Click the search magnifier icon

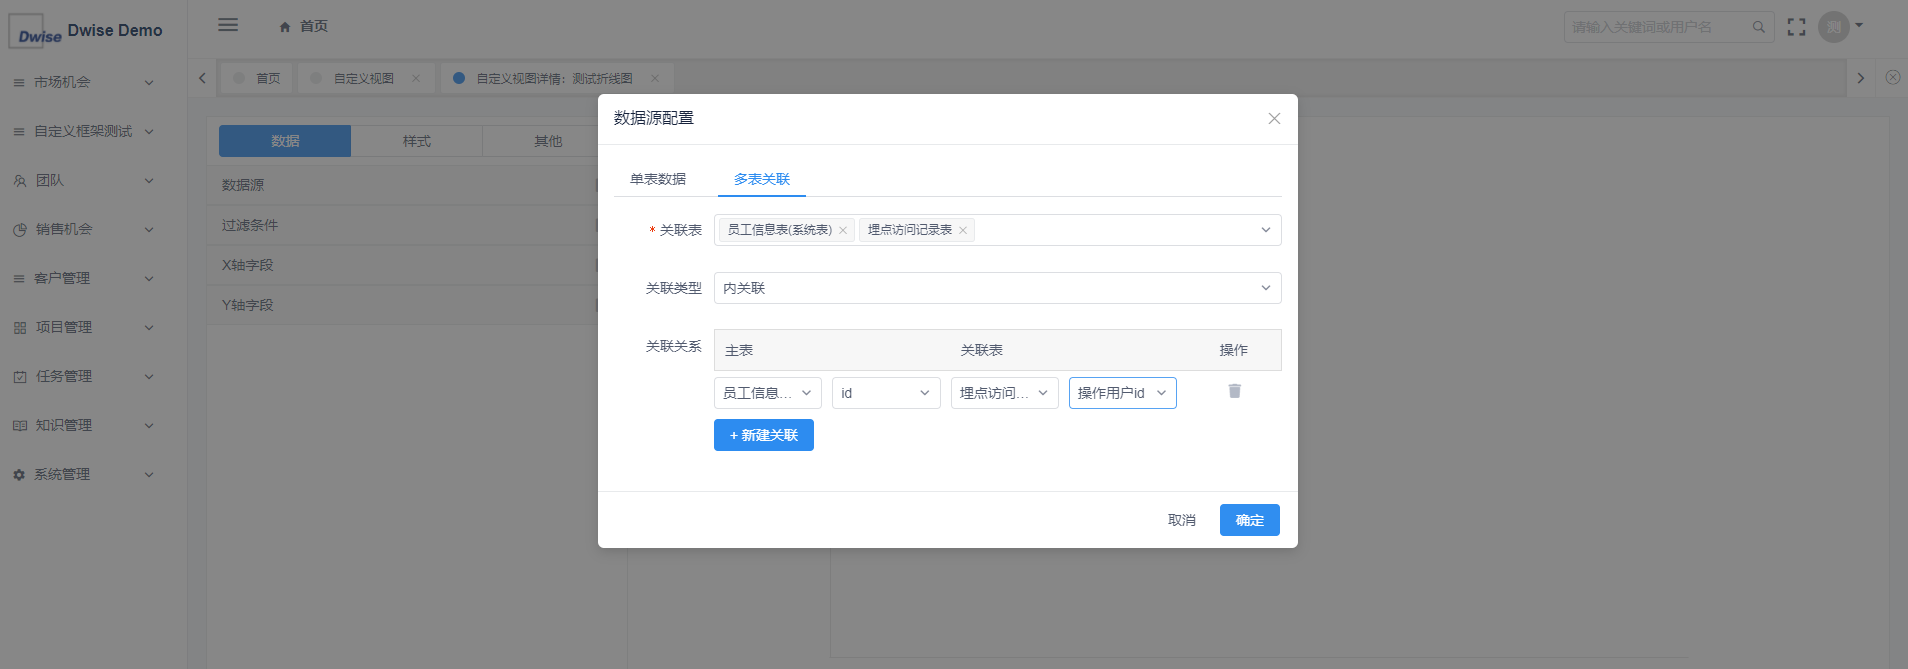(1758, 27)
